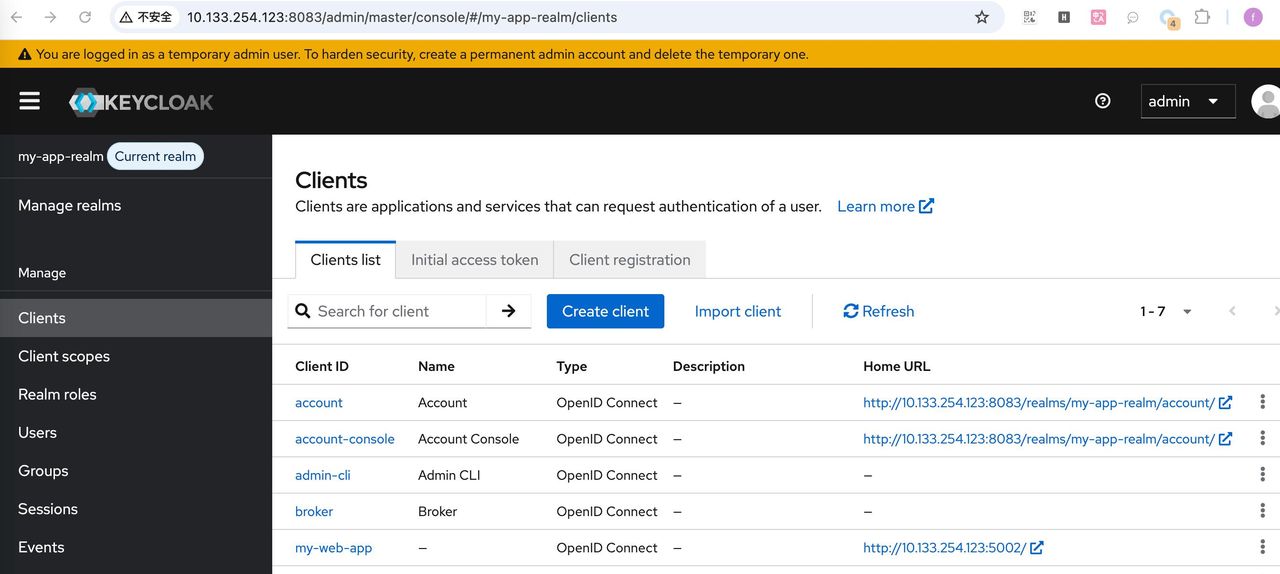Bookmark this page with star icon

click(981, 17)
